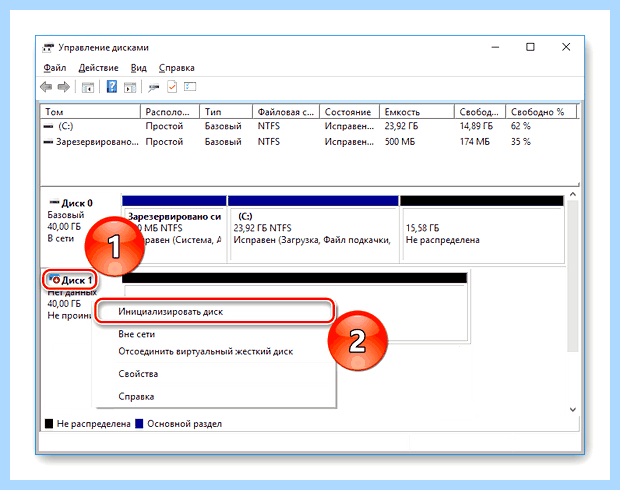Image resolution: width=620 pixels, height=490 pixels.
Task: Select the Диск 1 unallocated space block
Action: point(295,306)
